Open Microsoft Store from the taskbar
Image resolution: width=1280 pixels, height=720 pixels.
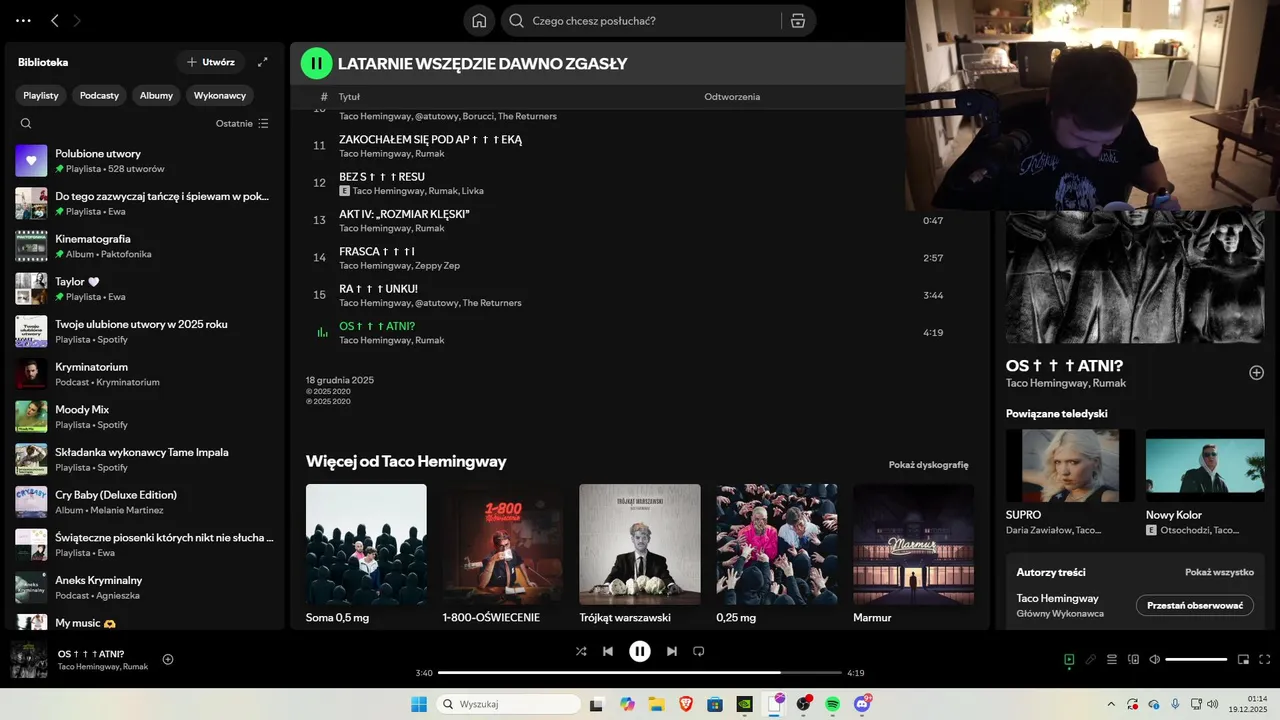pos(715,704)
